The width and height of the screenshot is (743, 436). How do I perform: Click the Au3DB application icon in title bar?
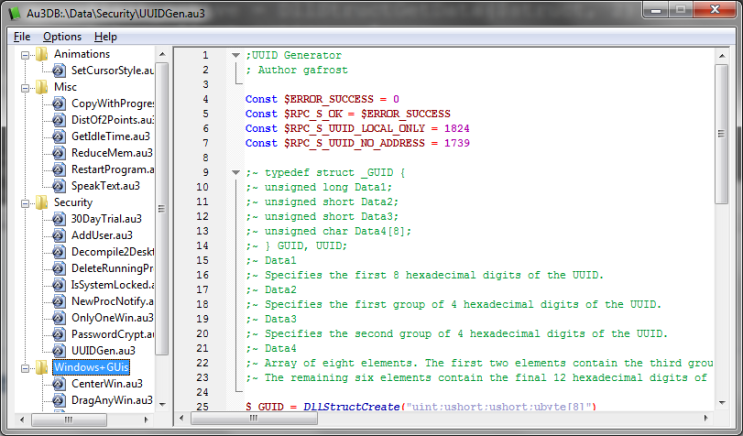point(14,13)
